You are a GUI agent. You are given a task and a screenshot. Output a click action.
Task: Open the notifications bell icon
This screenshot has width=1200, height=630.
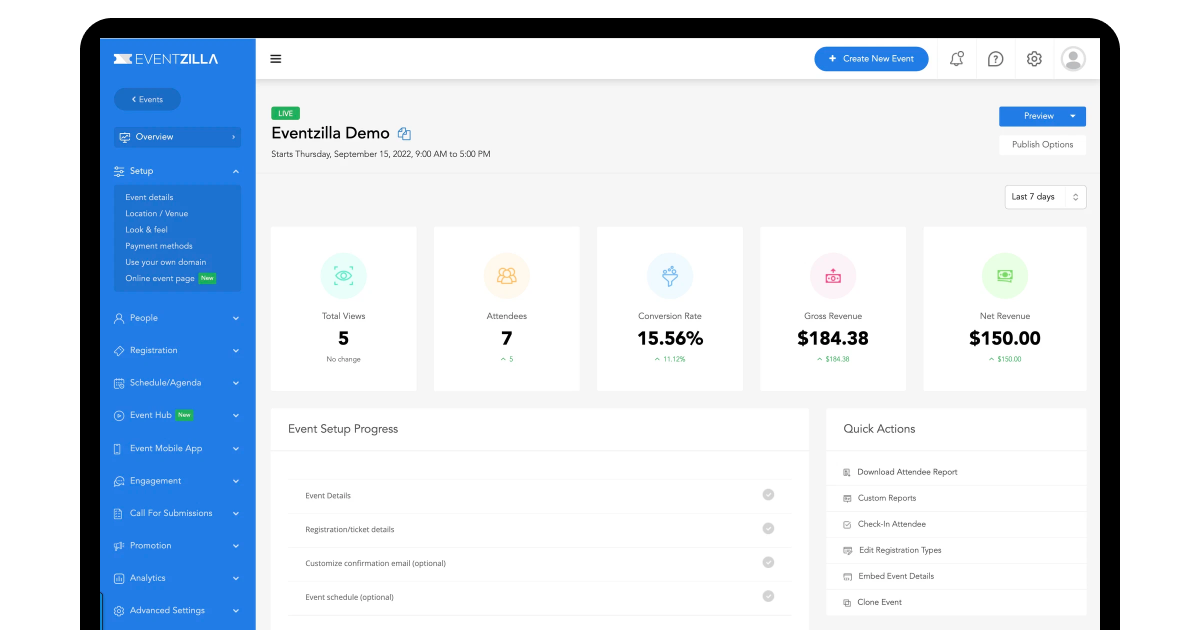tap(957, 59)
